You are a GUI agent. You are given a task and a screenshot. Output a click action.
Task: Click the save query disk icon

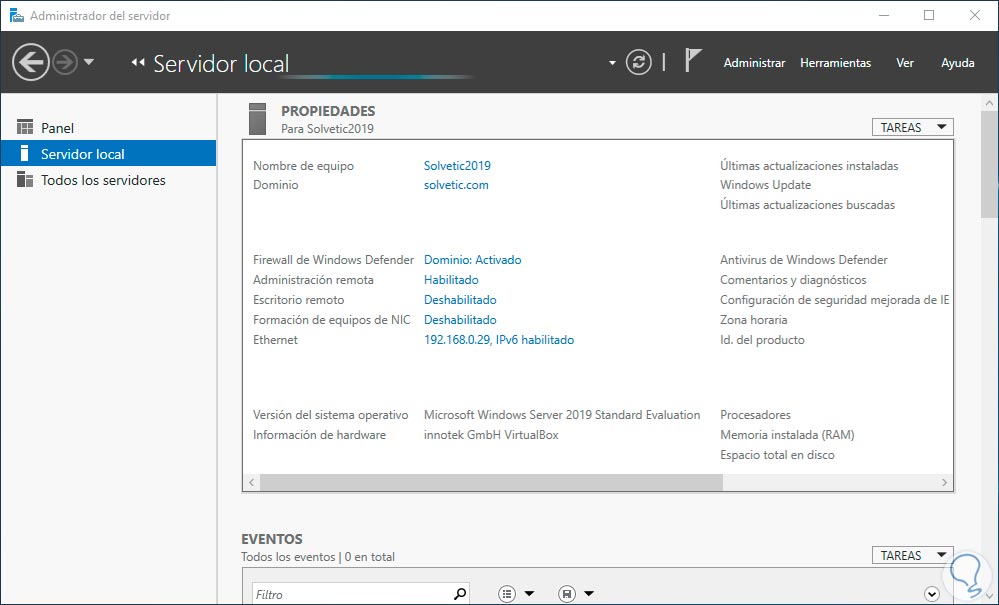(x=566, y=594)
